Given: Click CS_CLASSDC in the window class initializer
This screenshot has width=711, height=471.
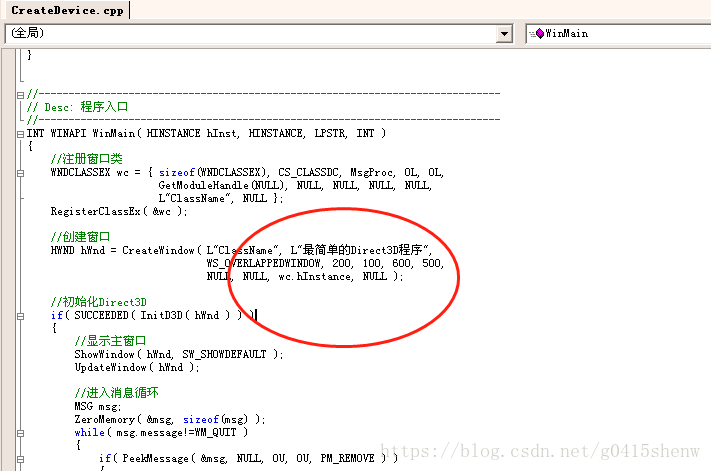Looking at the screenshot, I should pyautogui.click(x=308, y=173).
